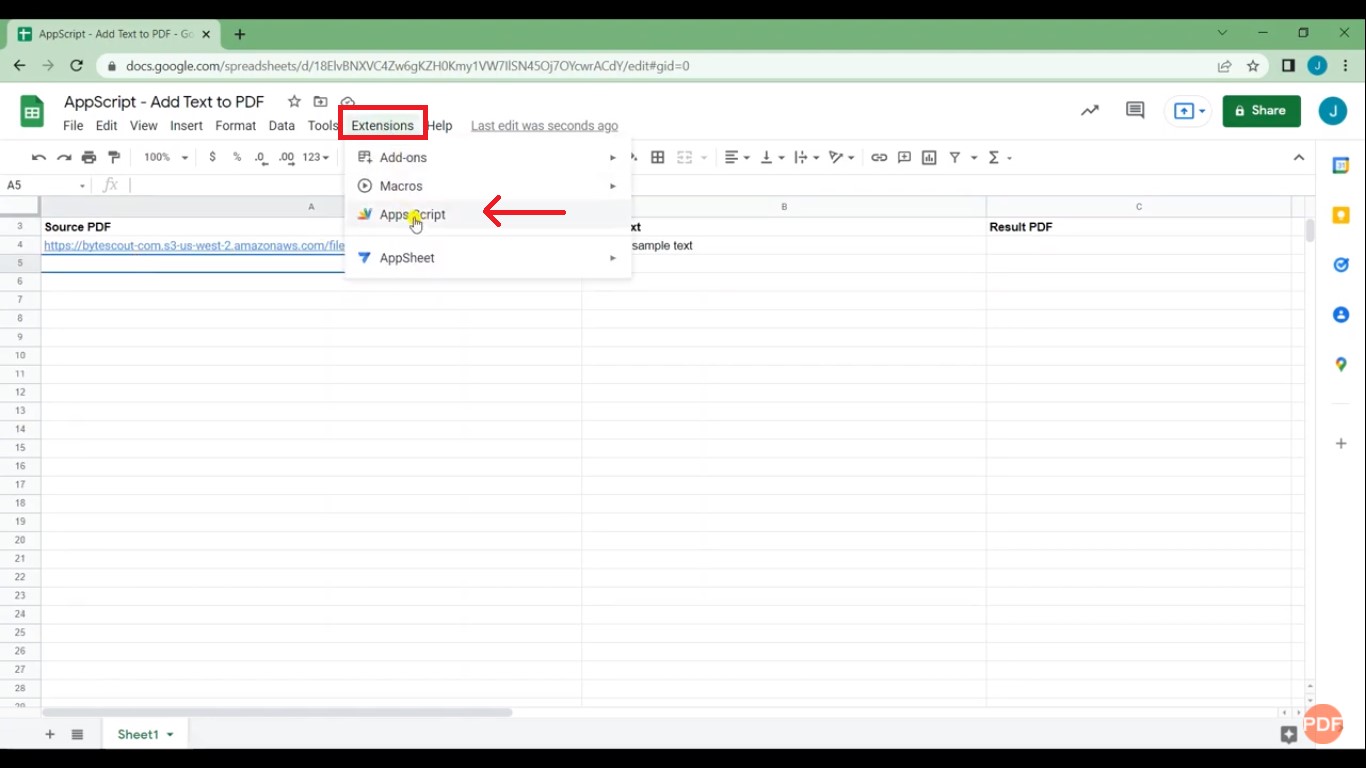The height and width of the screenshot is (768, 1366).
Task: Open the 123 more formats dropdown
Action: [316, 157]
